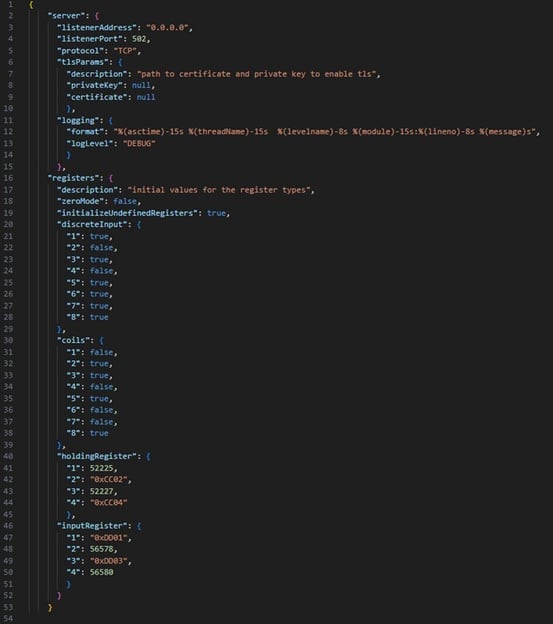This screenshot has width=553, height=624.
Task: Click the "TCP" protocol value
Action: [125, 51]
